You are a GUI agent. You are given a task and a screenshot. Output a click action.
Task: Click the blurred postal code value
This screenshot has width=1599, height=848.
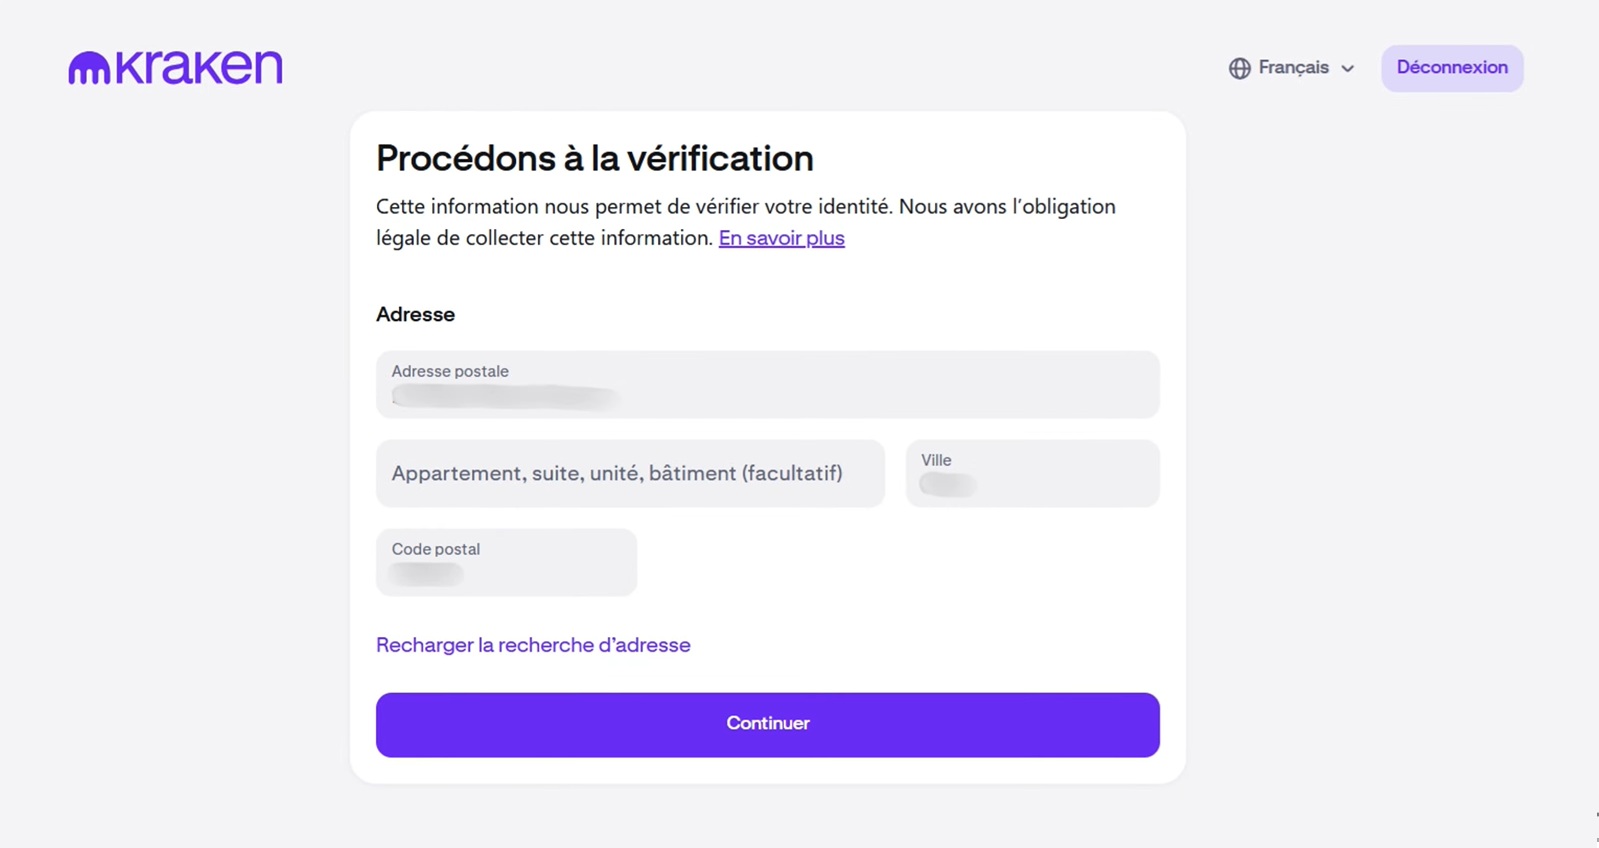(426, 575)
